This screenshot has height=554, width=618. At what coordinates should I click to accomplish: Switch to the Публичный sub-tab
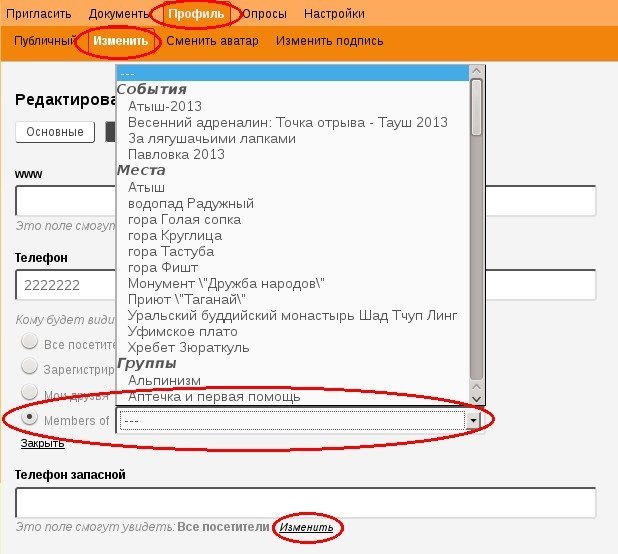pos(44,41)
